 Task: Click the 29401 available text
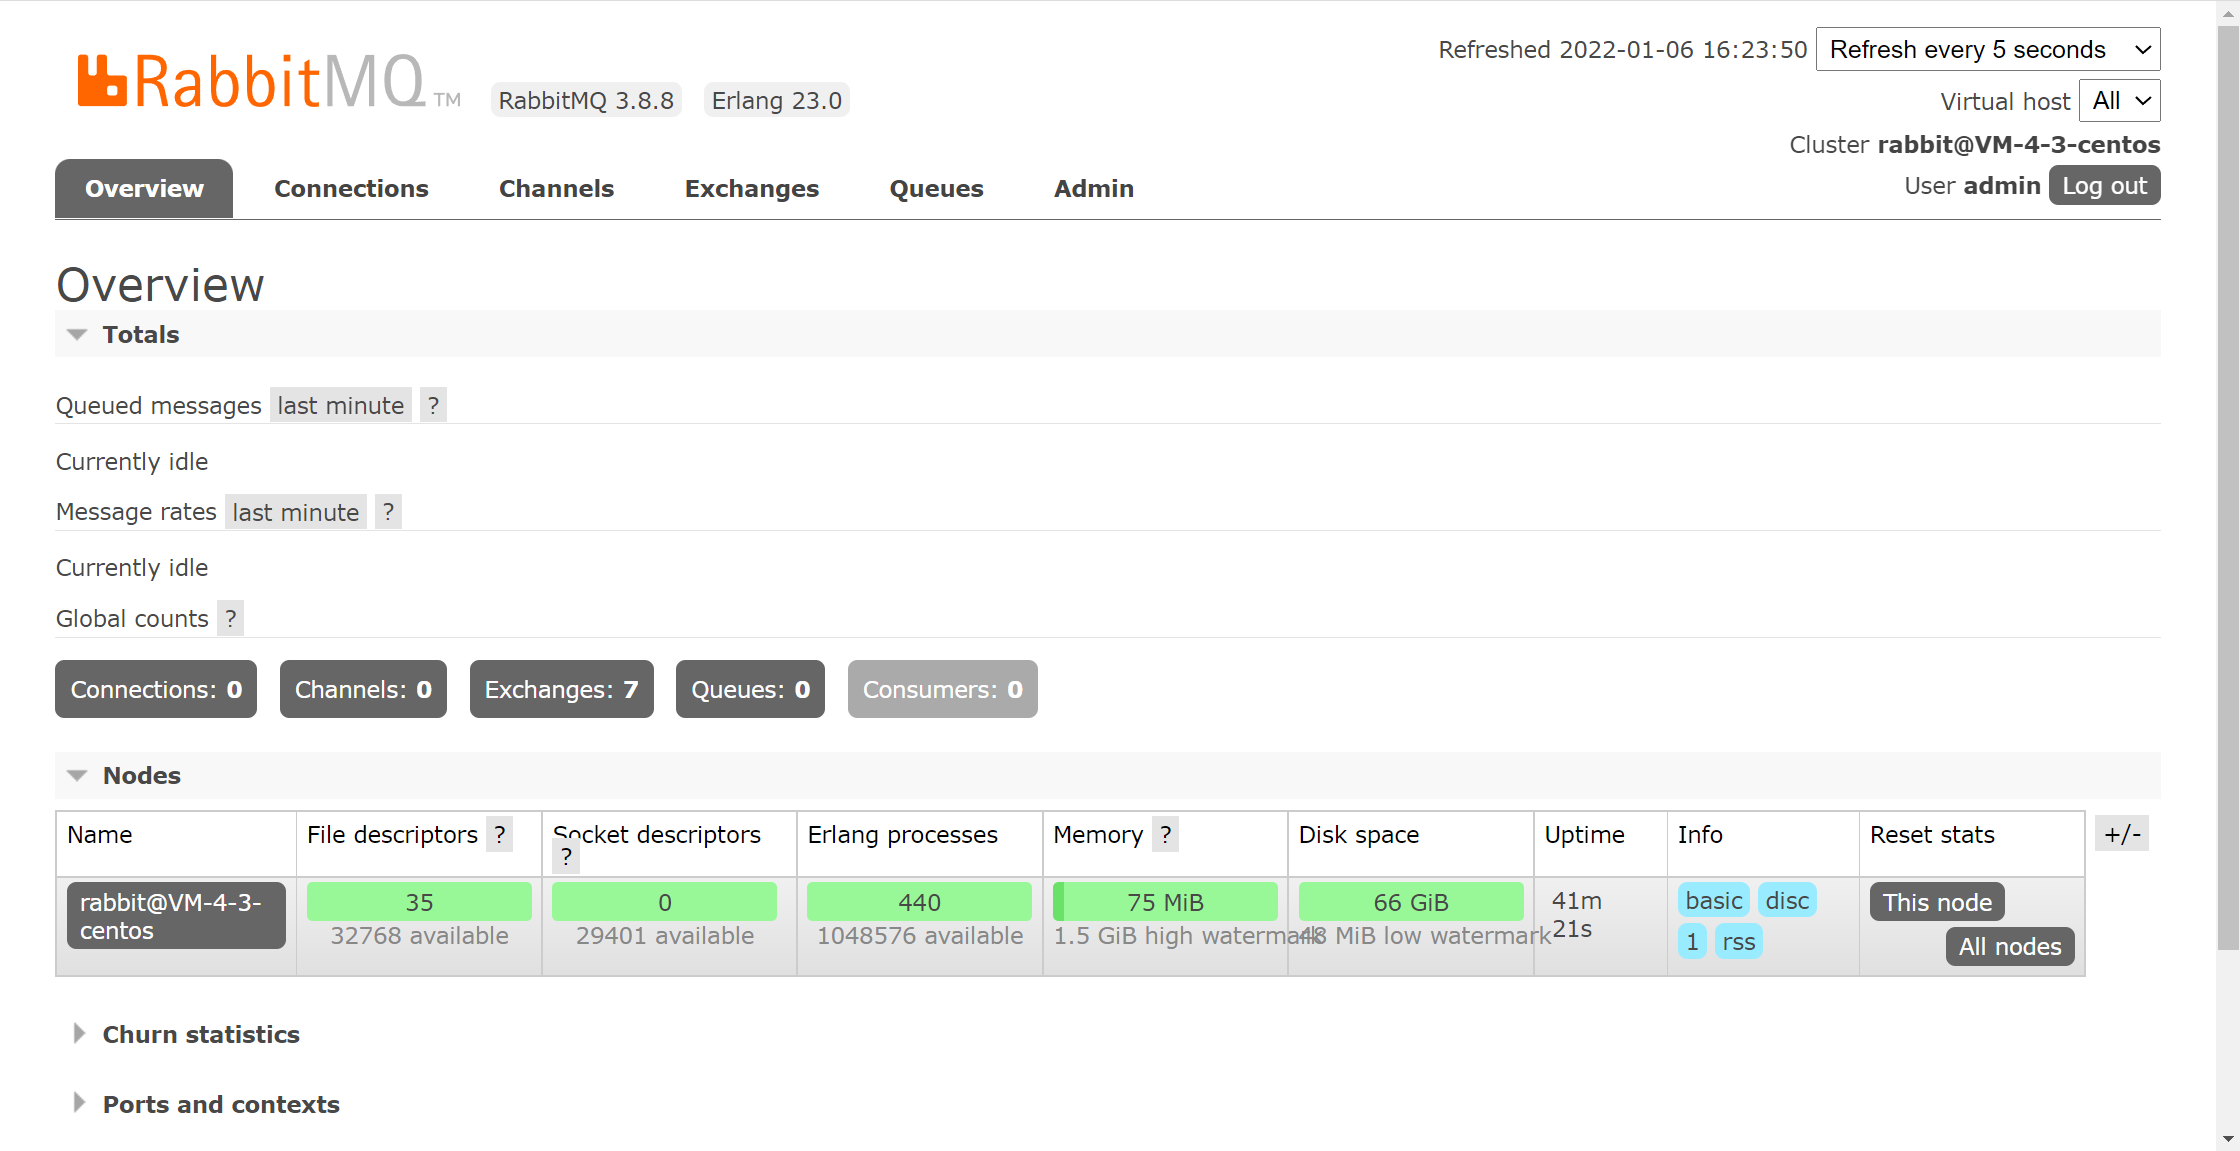pos(664,935)
